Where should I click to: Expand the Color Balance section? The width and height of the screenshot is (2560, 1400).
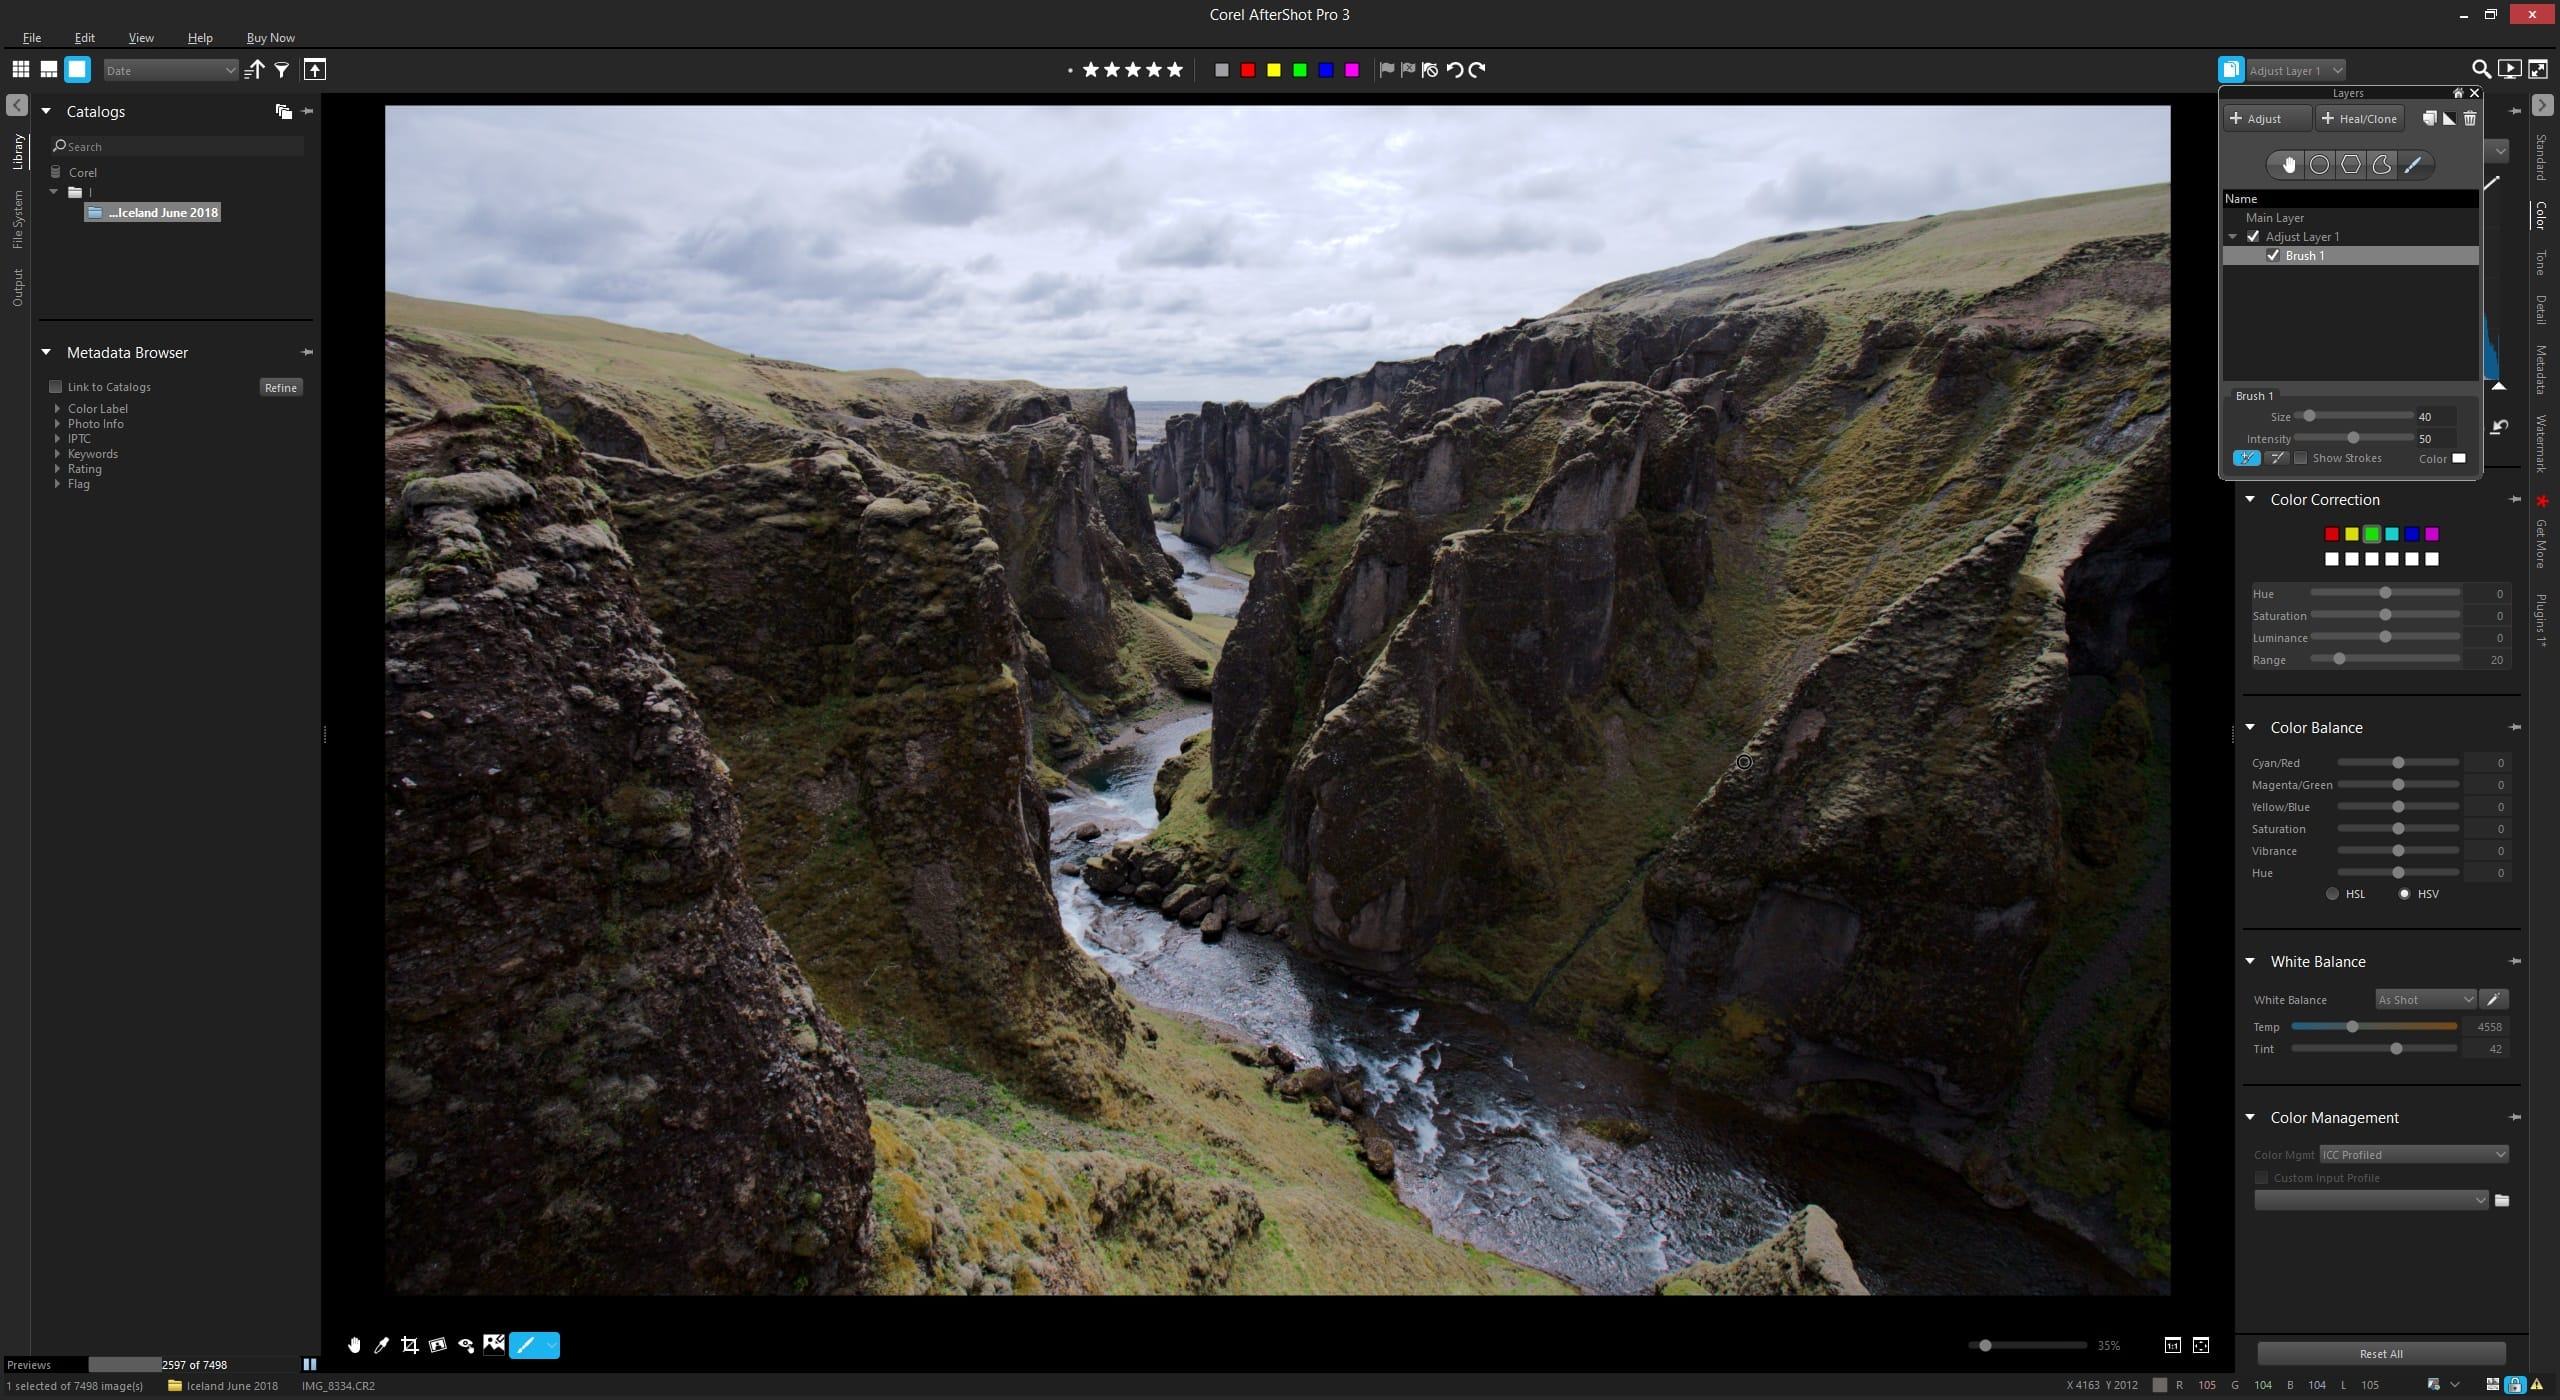click(2255, 726)
